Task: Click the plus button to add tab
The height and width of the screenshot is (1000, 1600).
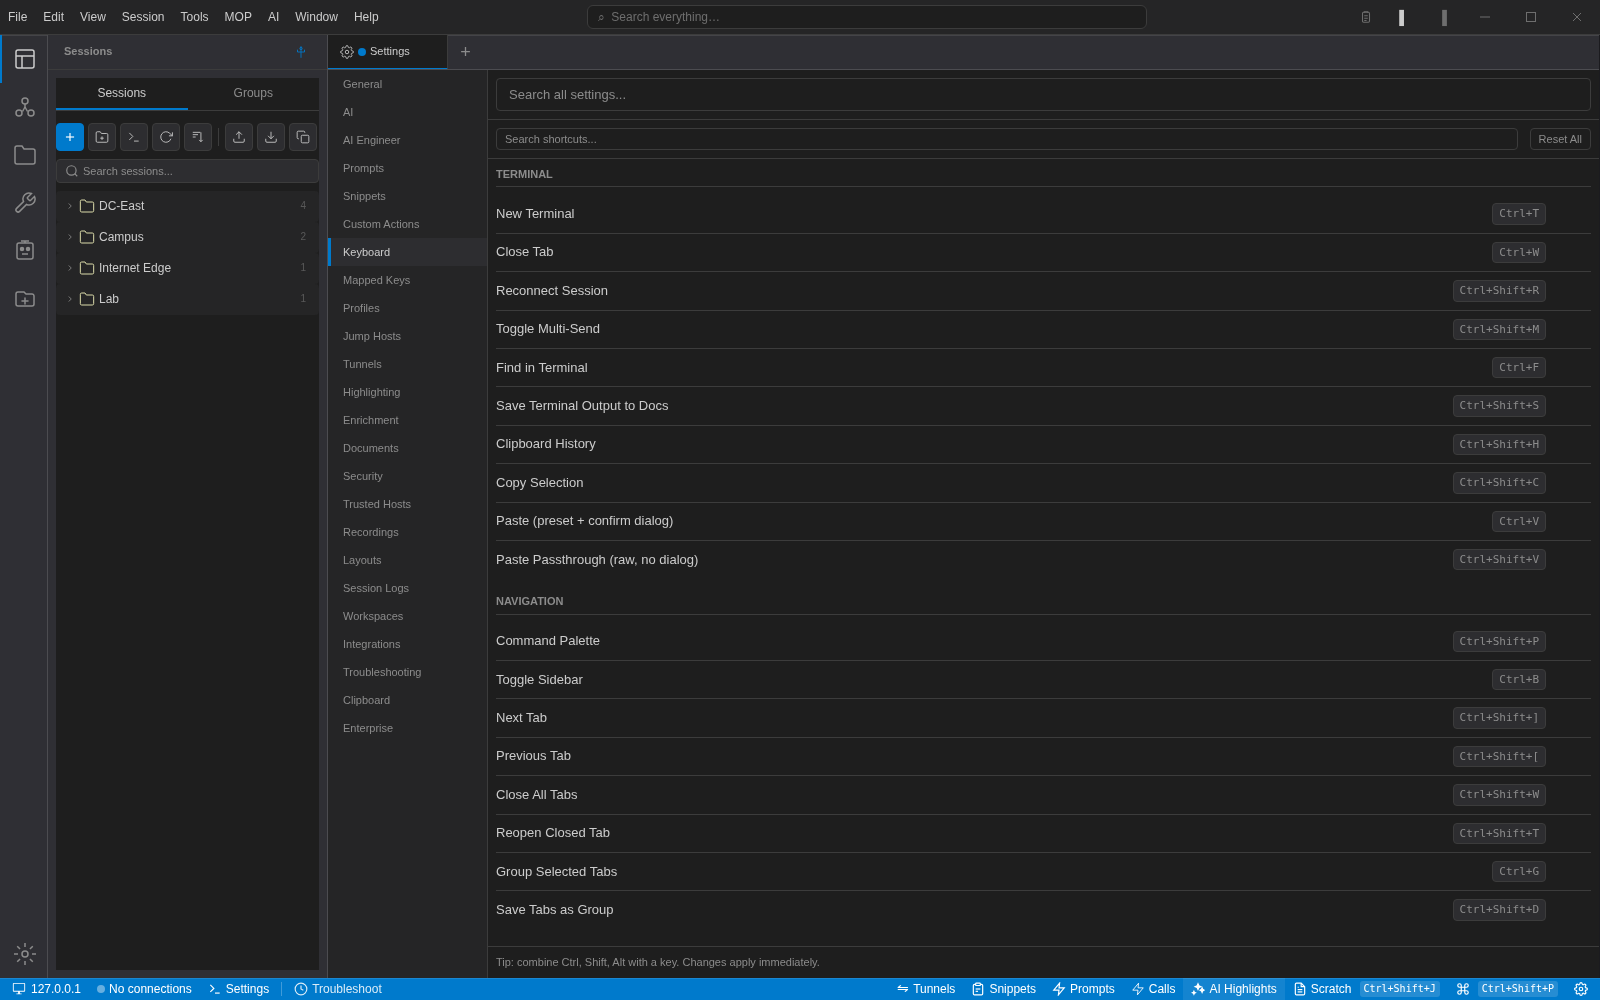Action: 465,52
